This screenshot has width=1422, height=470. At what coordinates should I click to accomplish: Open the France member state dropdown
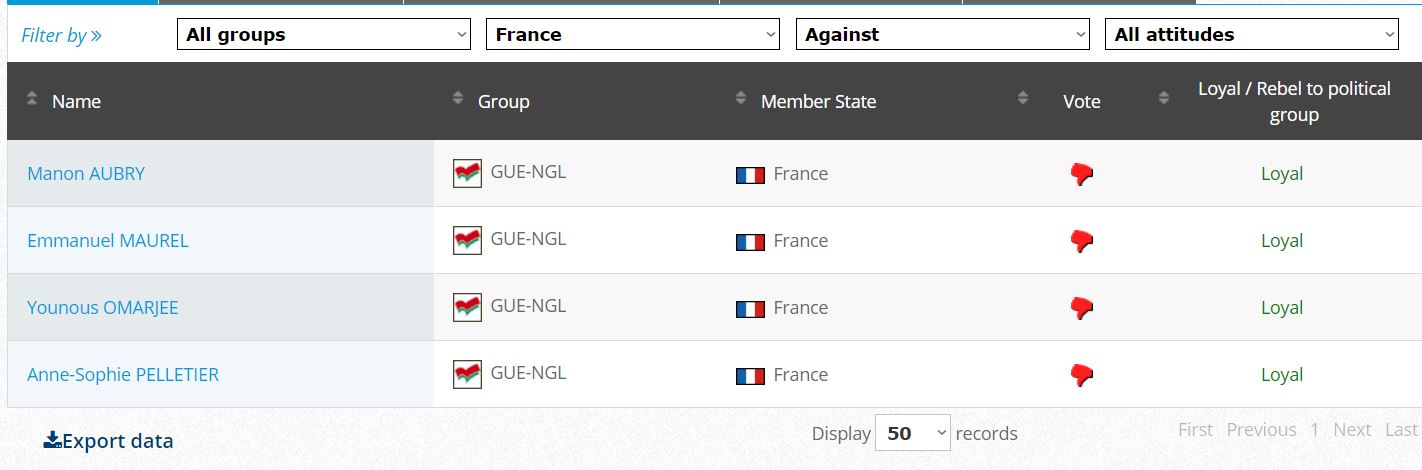point(633,35)
